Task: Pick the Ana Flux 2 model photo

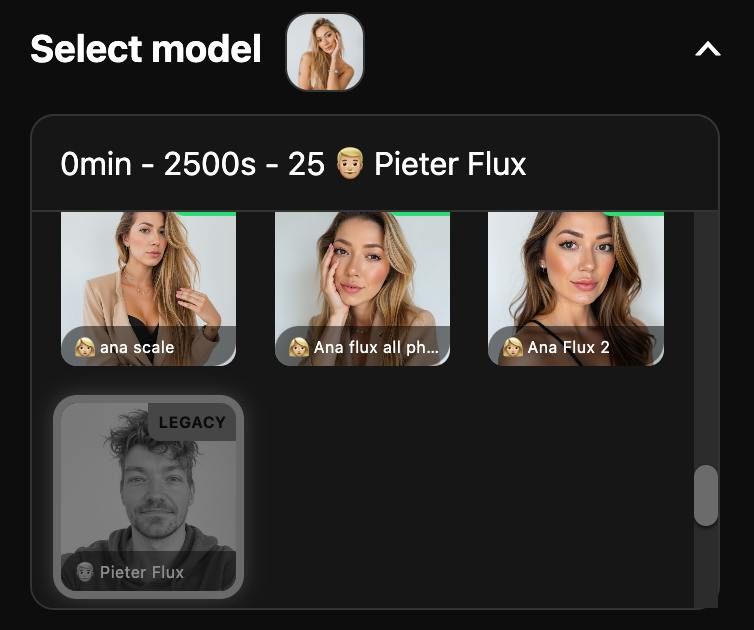Action: coord(576,289)
